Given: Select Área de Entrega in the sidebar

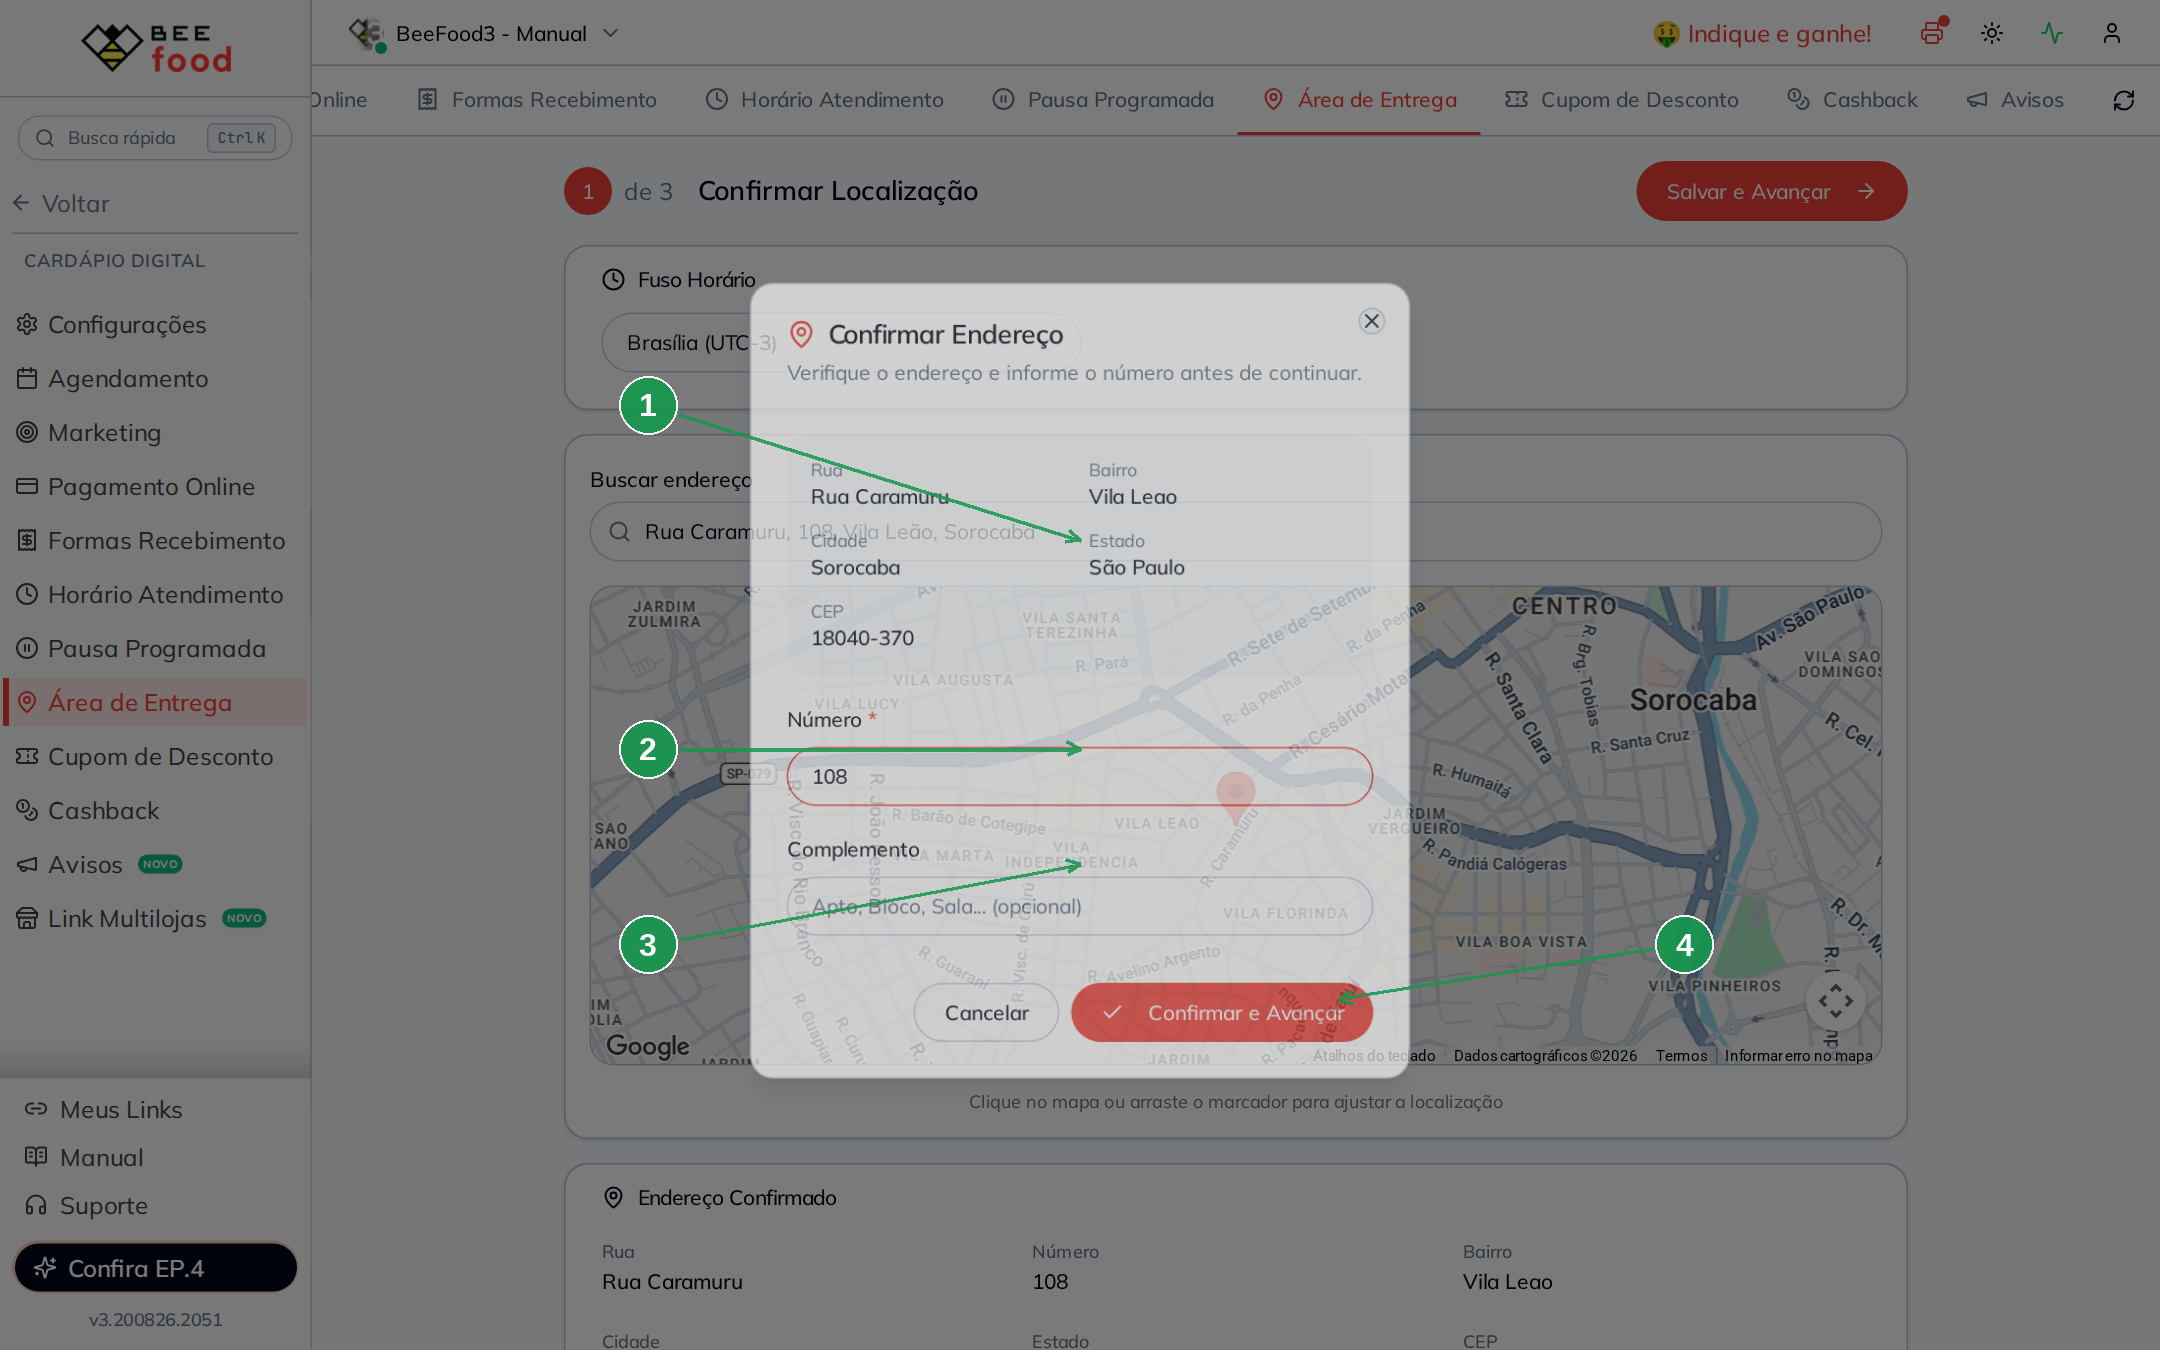Looking at the screenshot, I should coord(155,703).
